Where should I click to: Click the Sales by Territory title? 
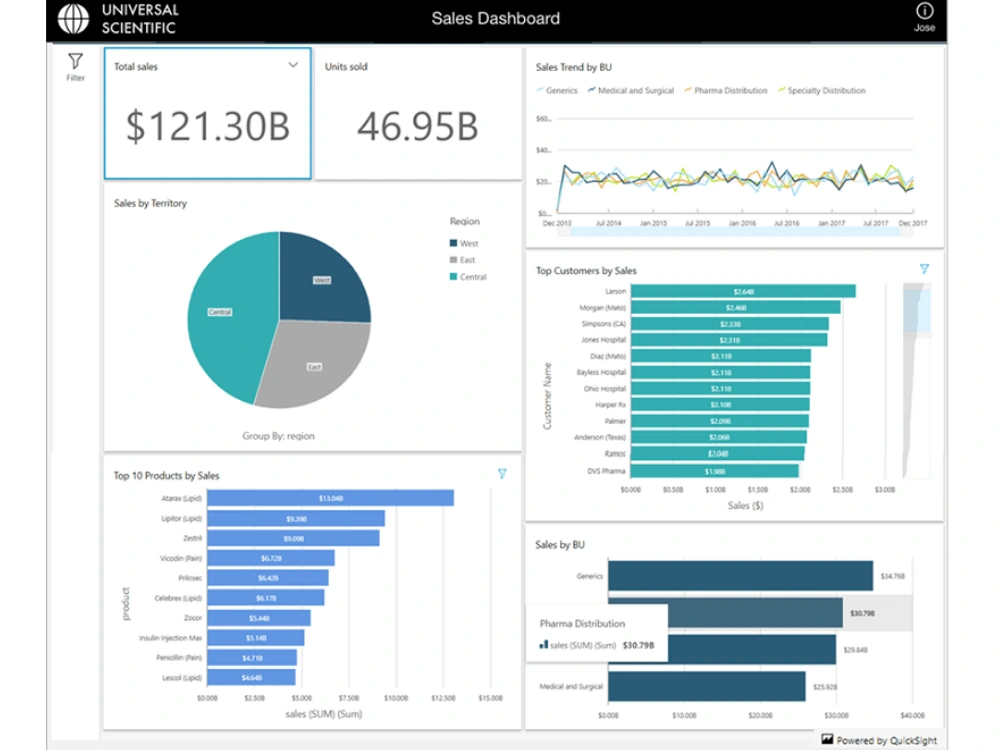click(x=151, y=203)
